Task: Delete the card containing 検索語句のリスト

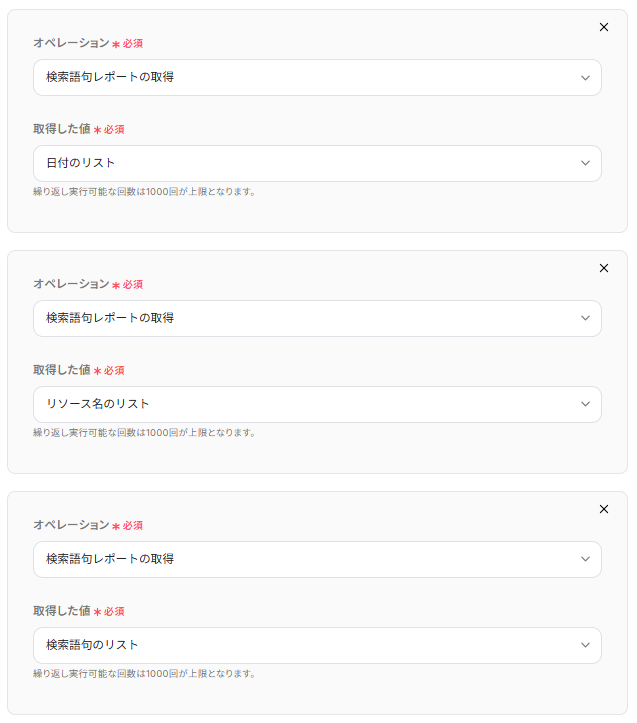Action: pos(604,509)
